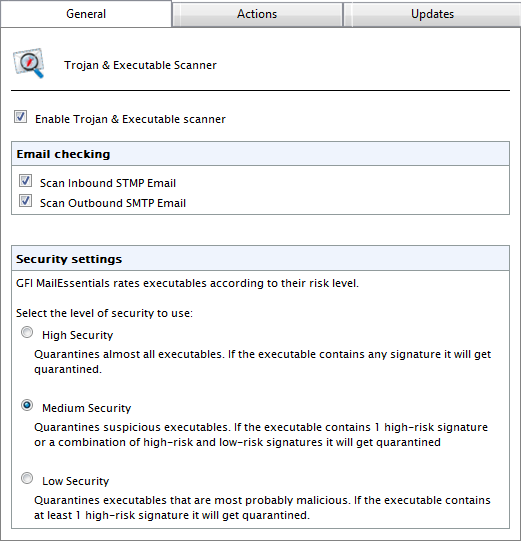Select the General tab
521x541 pixels.
tap(86, 14)
